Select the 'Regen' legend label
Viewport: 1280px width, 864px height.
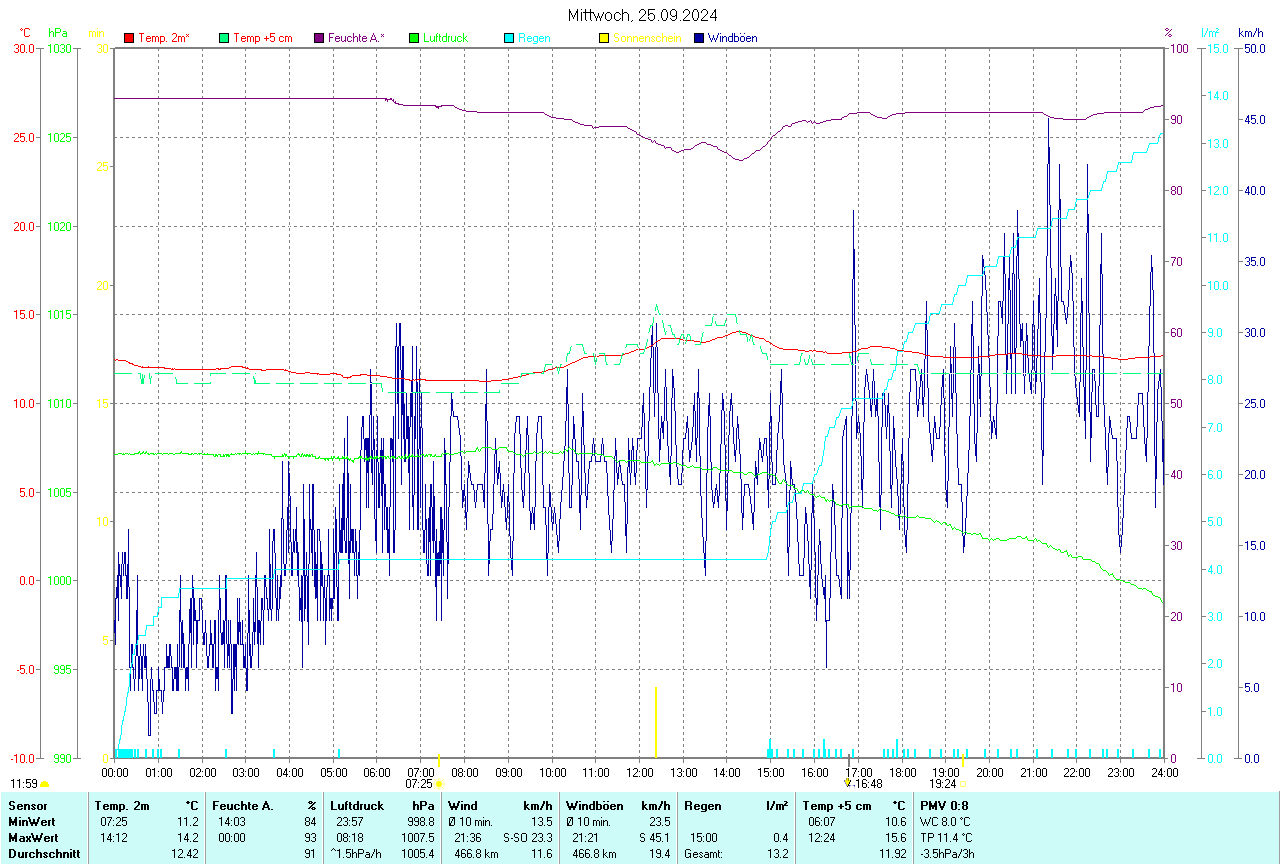click(x=534, y=38)
